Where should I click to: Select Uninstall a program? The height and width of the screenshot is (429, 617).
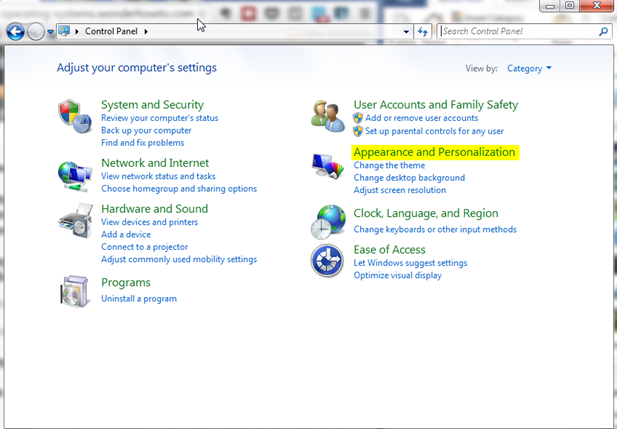point(139,299)
